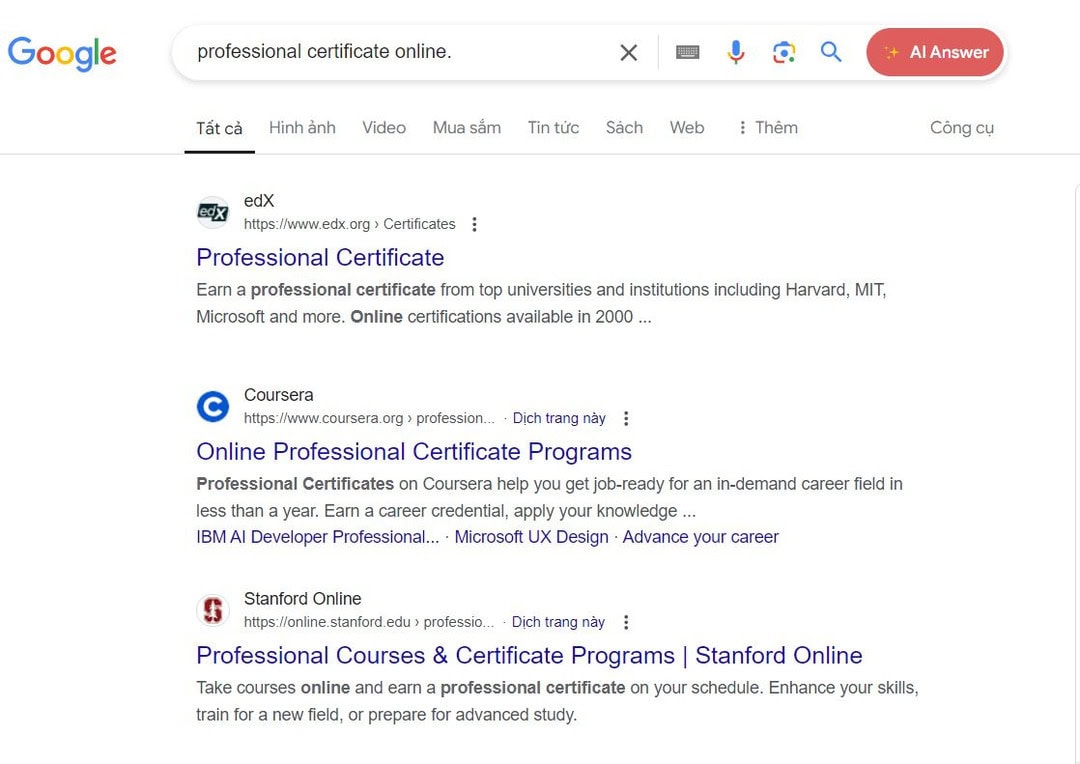Open Công cụ tools

962,128
